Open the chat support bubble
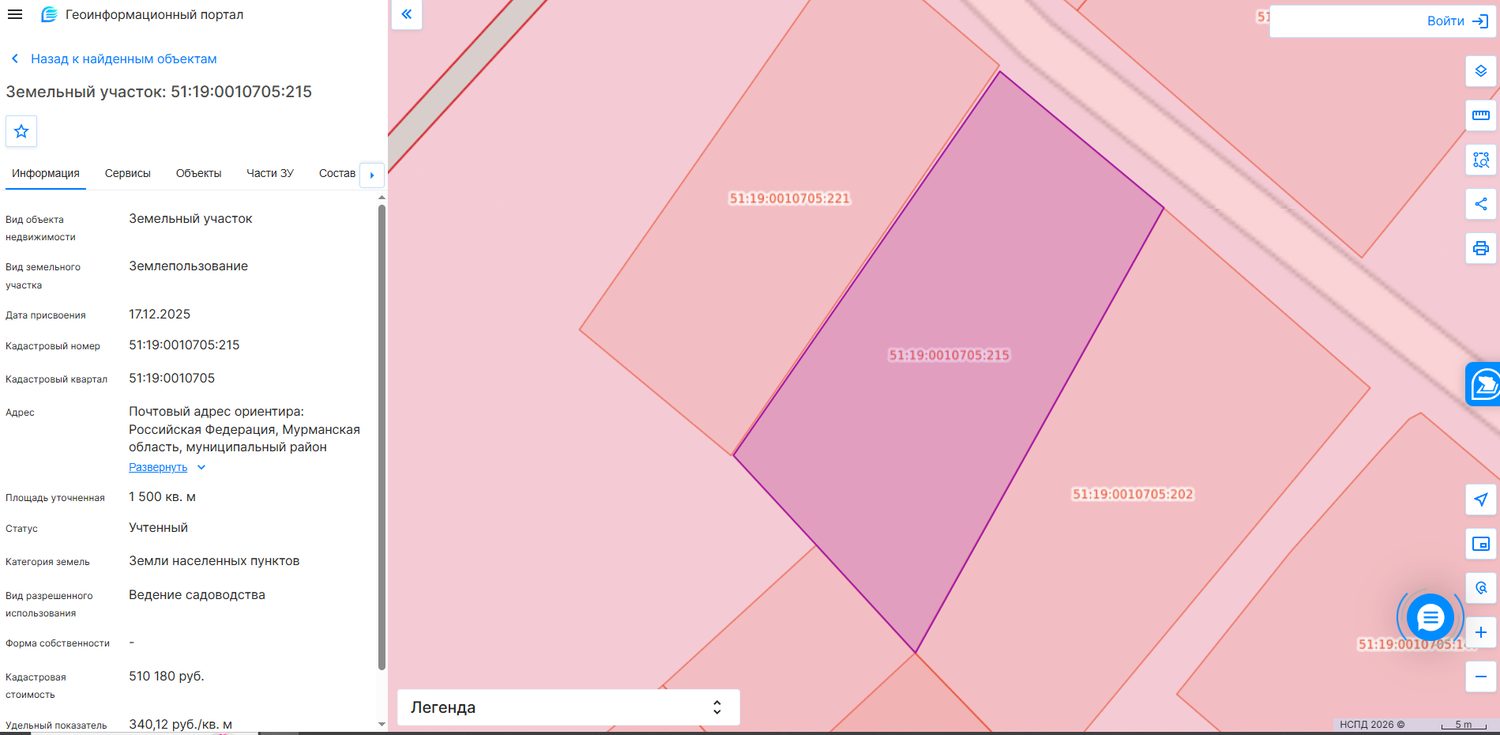 [1430, 618]
